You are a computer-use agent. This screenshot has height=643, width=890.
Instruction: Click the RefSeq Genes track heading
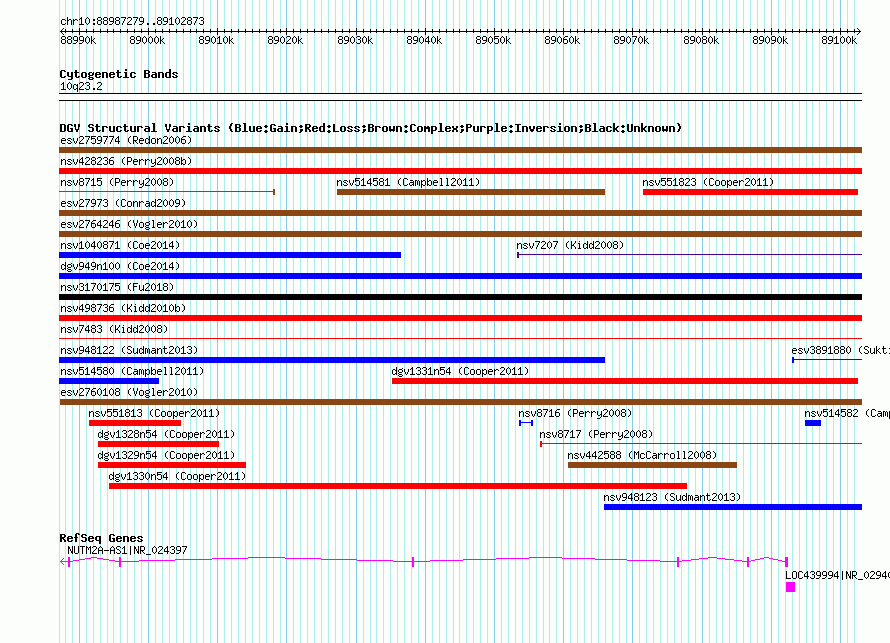101,537
